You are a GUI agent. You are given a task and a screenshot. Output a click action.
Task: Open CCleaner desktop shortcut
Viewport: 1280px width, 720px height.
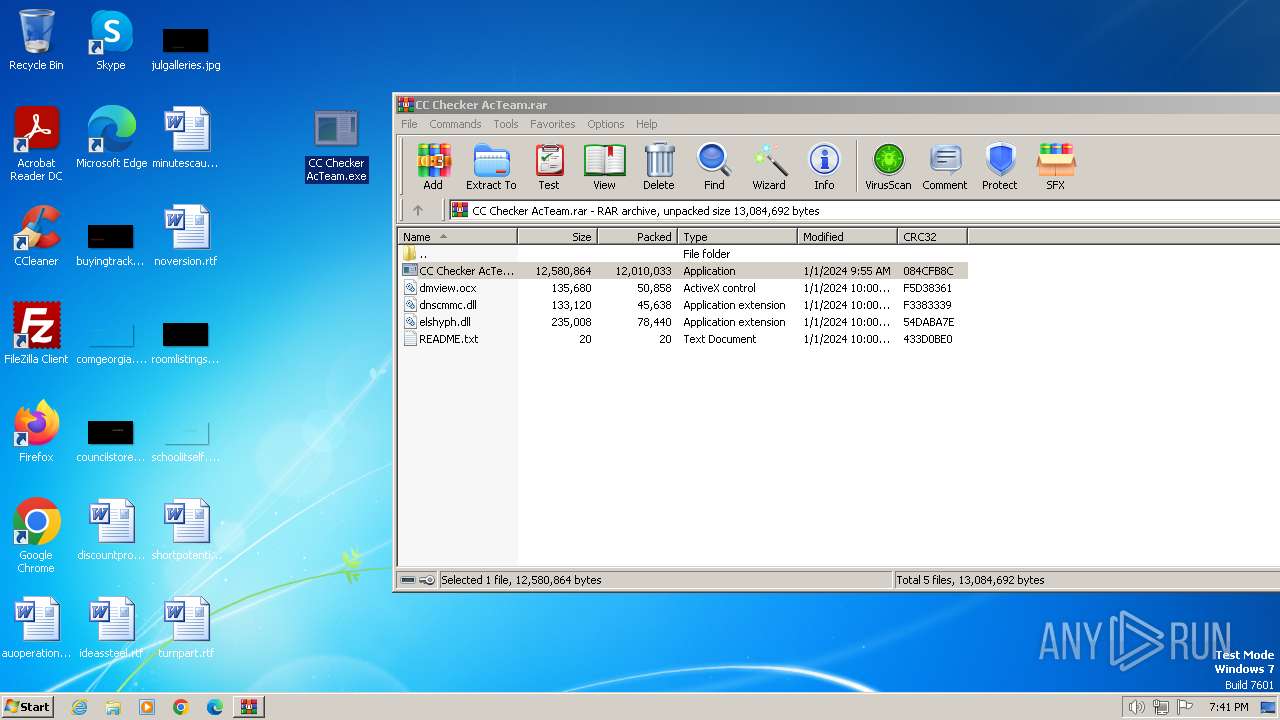coord(36,236)
